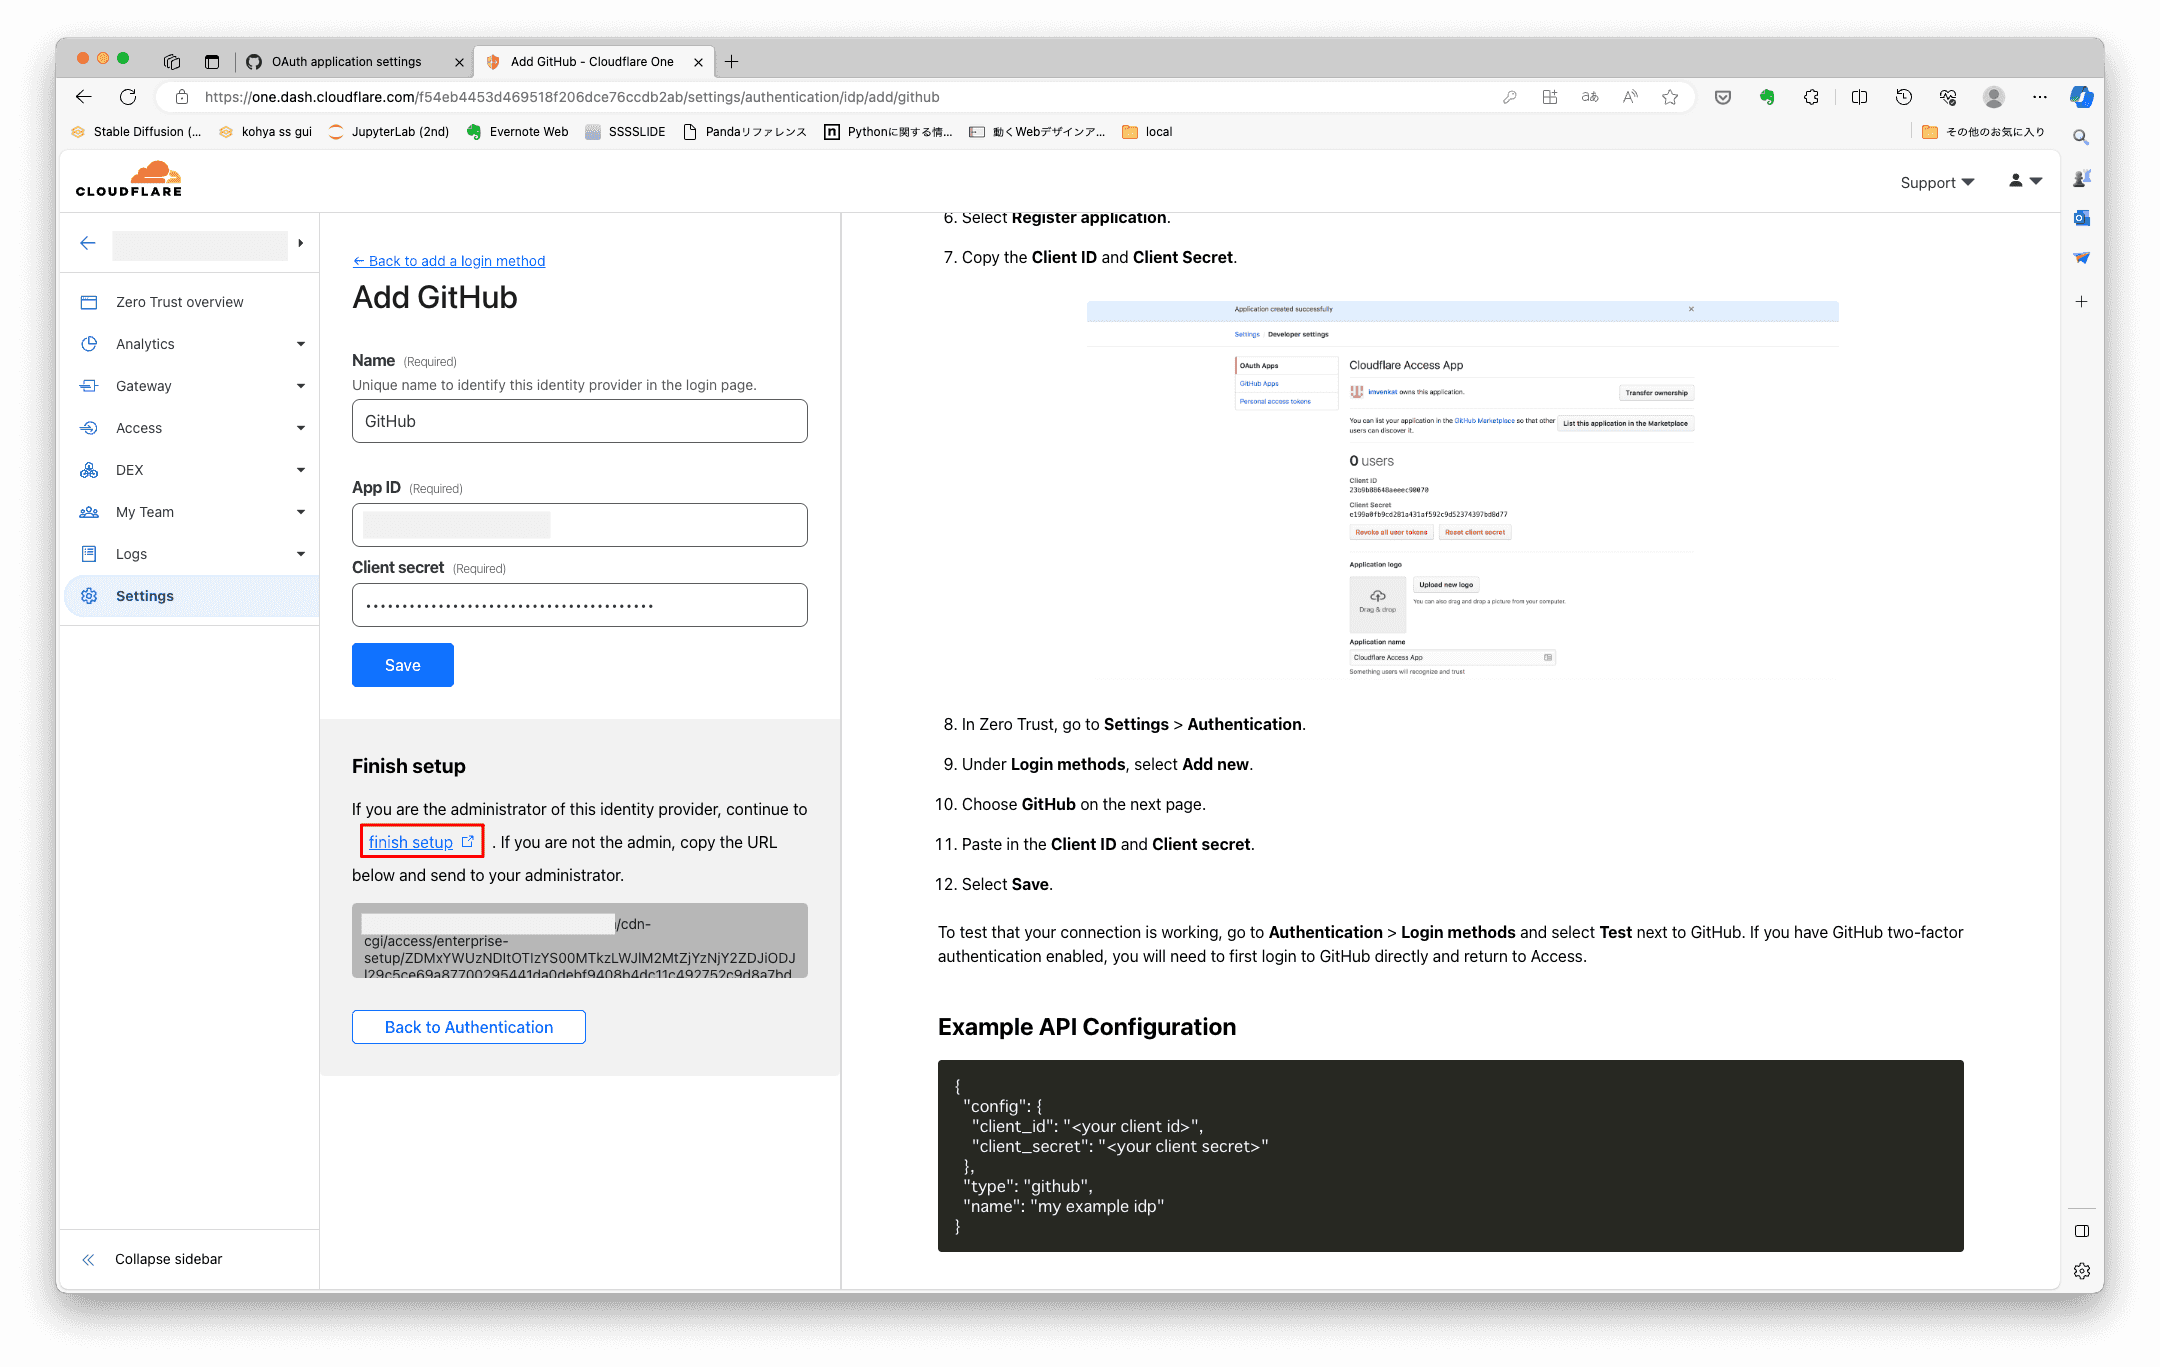Image resolution: width=2160 pixels, height=1367 pixels.
Task: Switch to OAuth application settings tab
Action: (x=347, y=62)
